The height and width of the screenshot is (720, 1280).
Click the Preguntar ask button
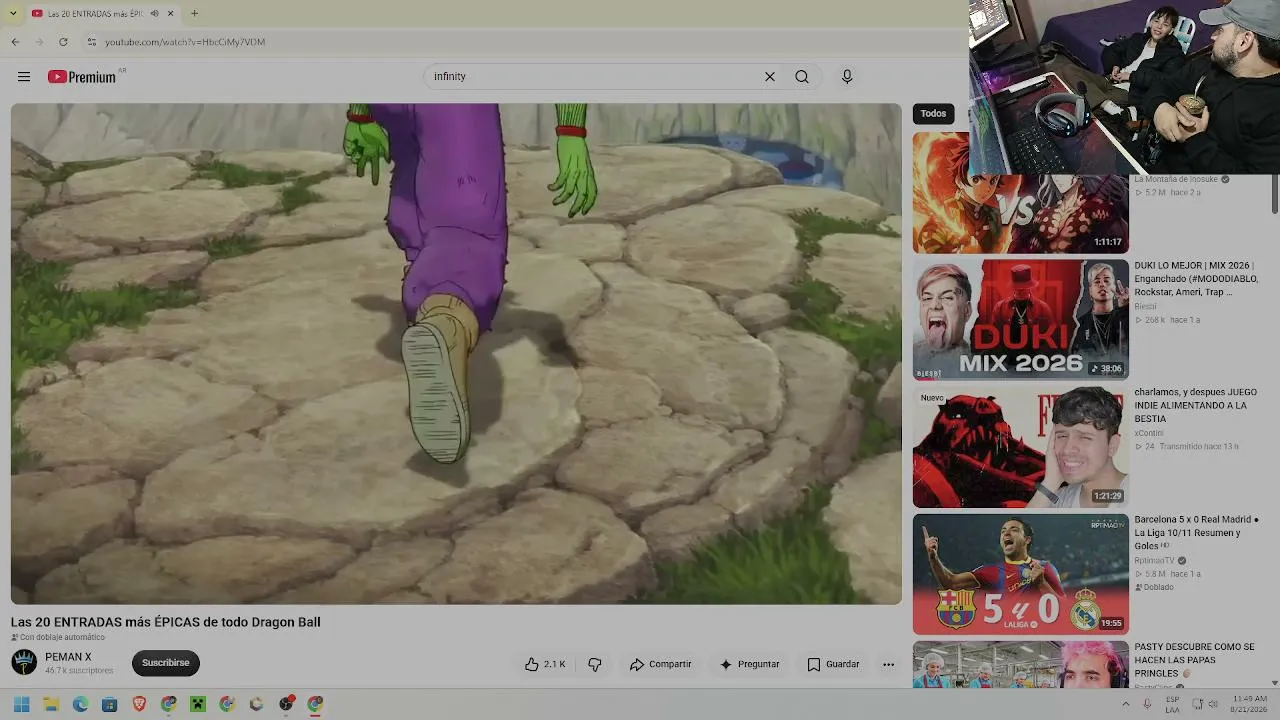tap(749, 664)
